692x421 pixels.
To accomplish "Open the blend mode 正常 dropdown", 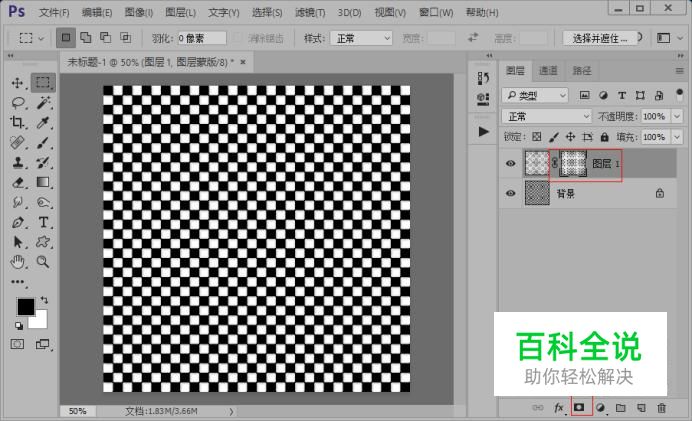I will click(x=546, y=116).
